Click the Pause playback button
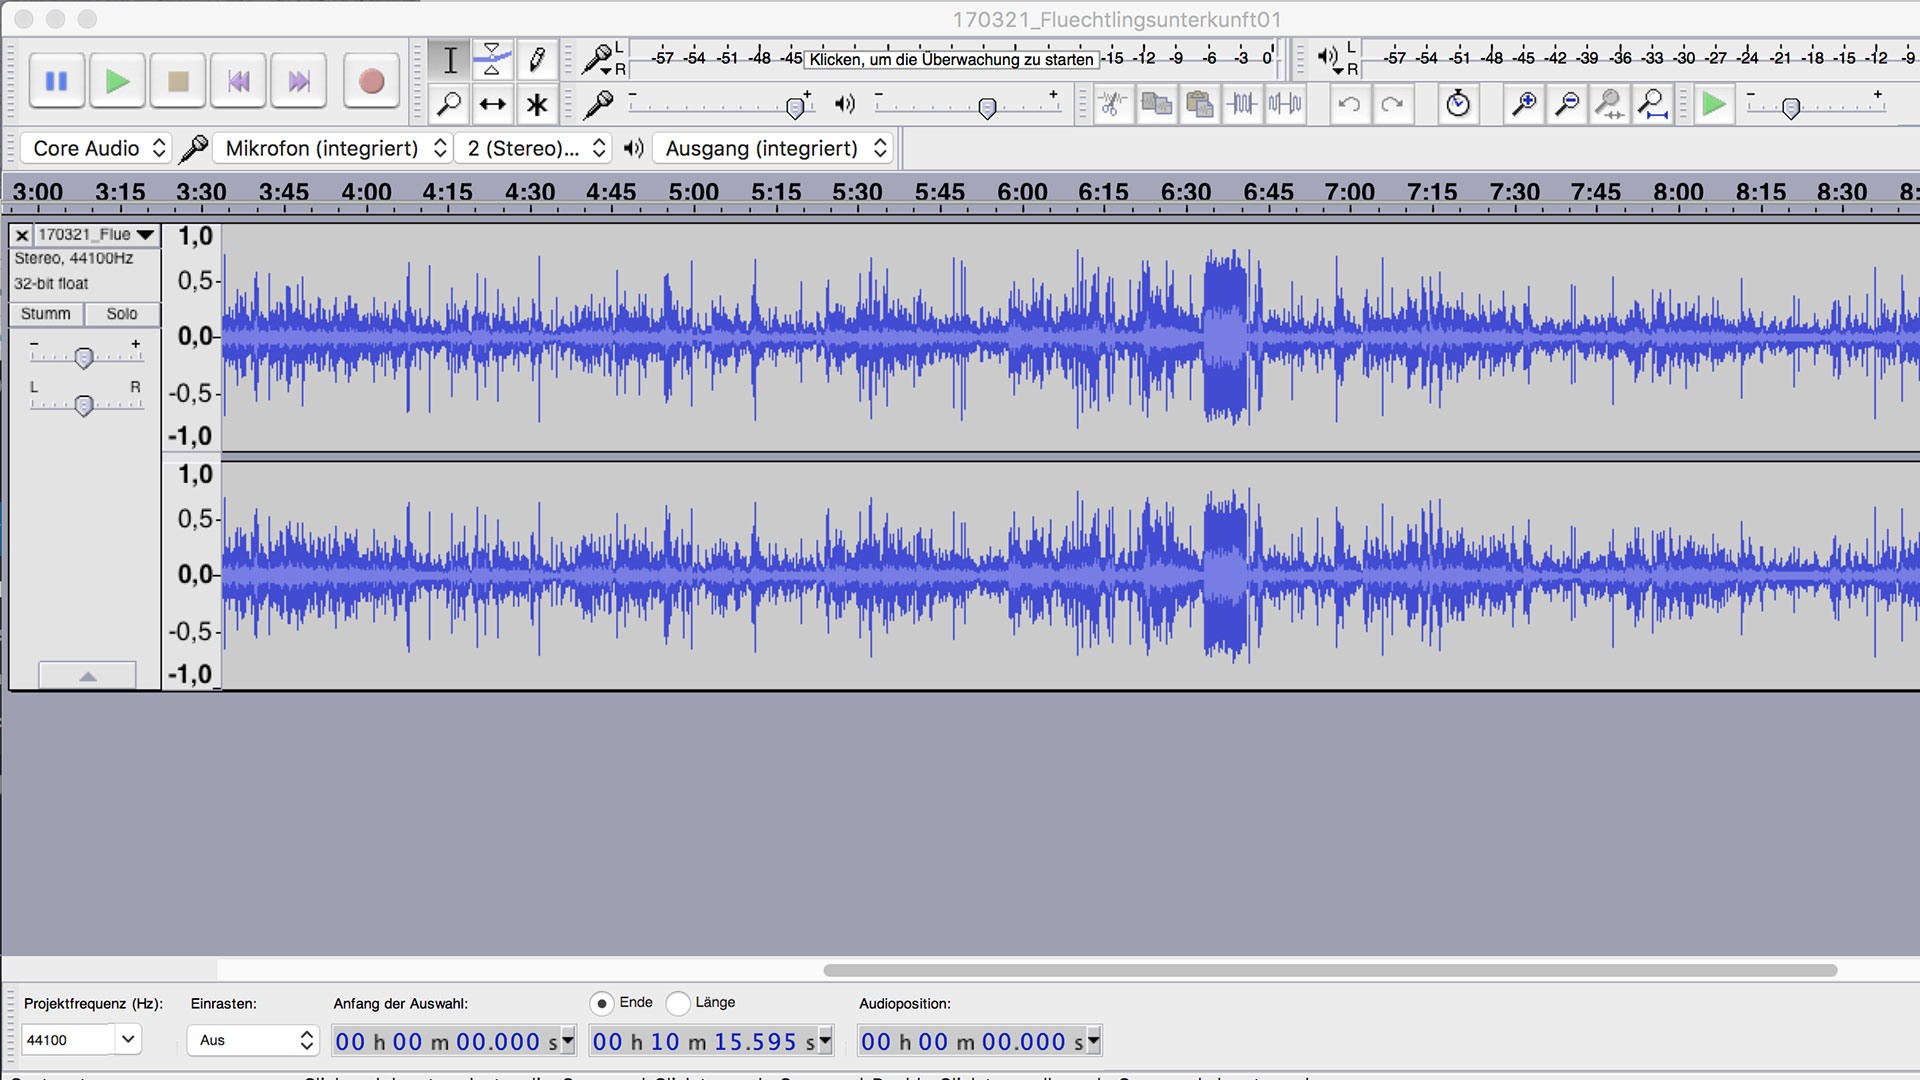 (x=57, y=81)
